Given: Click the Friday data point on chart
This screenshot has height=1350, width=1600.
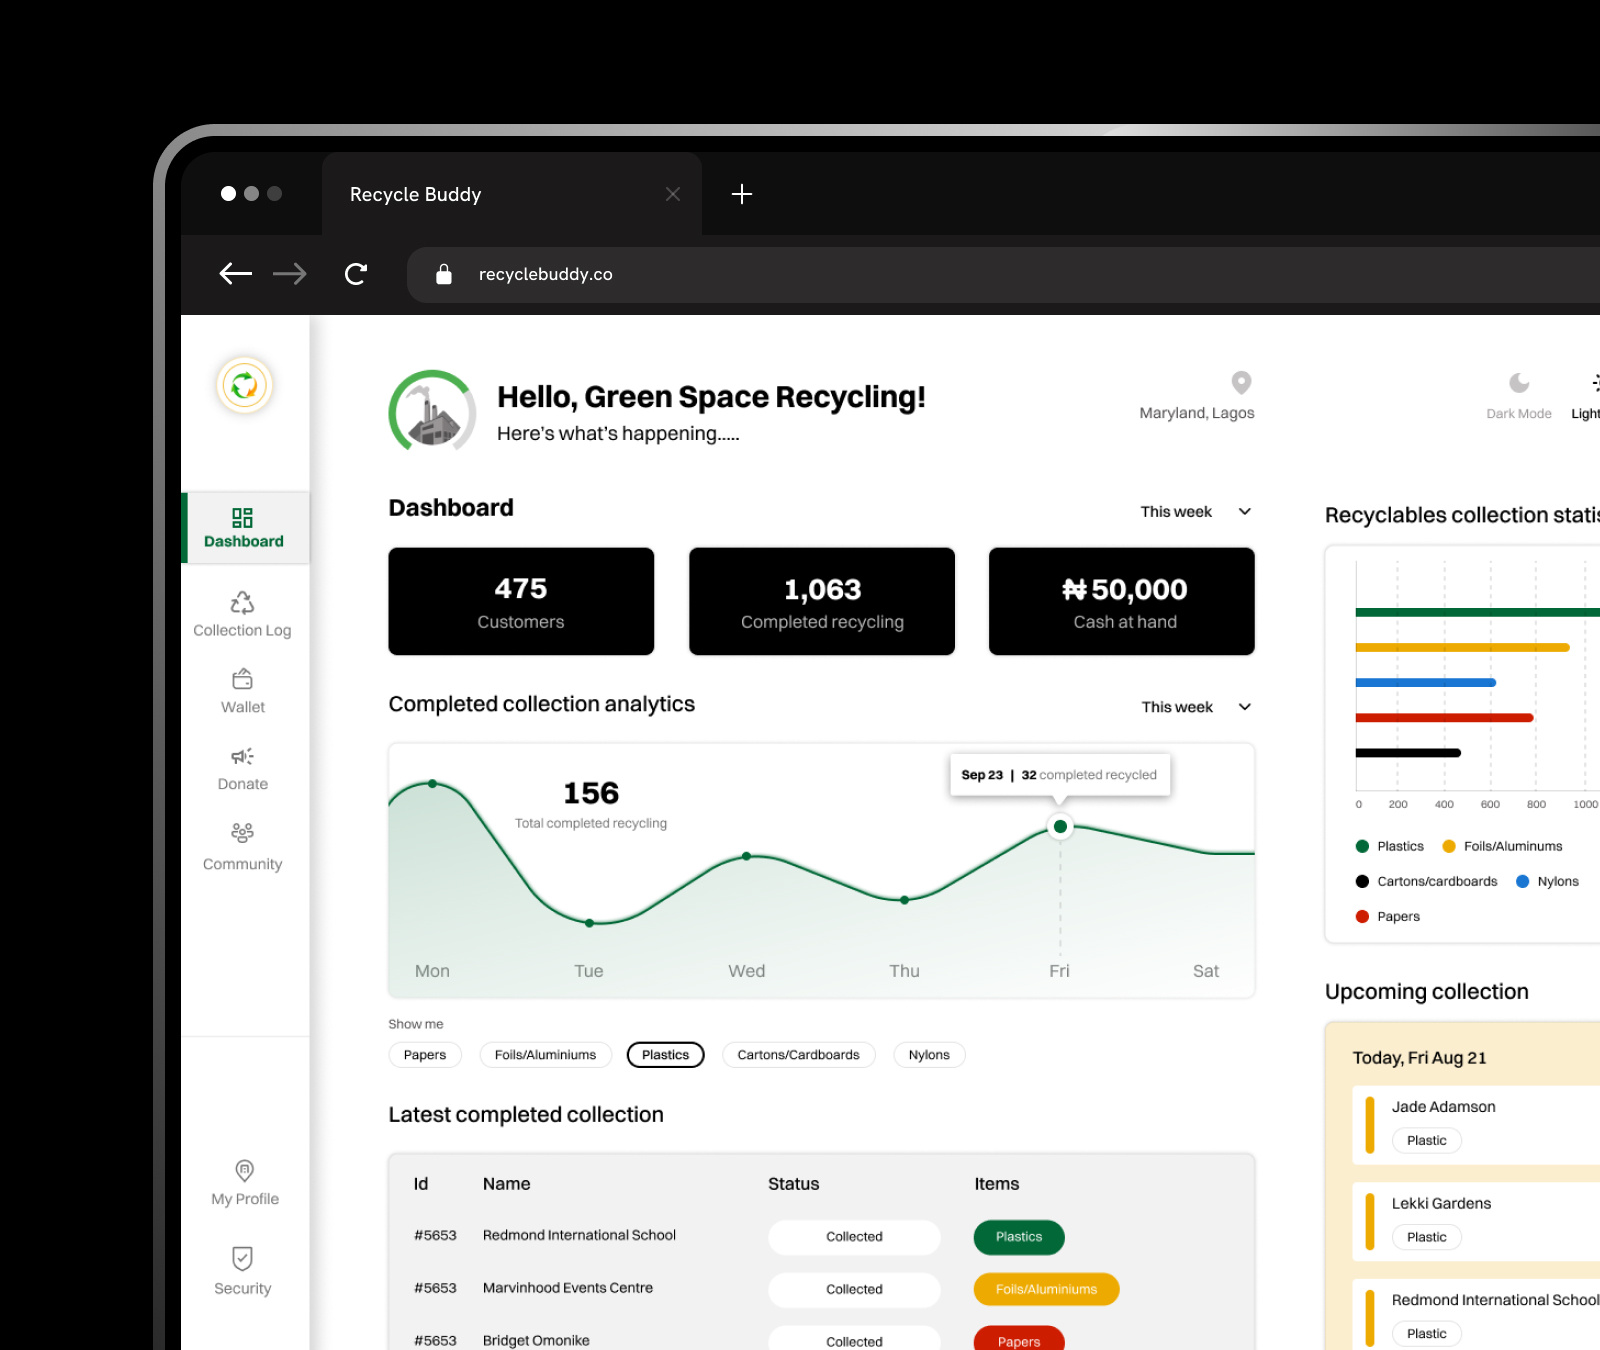Looking at the screenshot, I should click(1060, 827).
